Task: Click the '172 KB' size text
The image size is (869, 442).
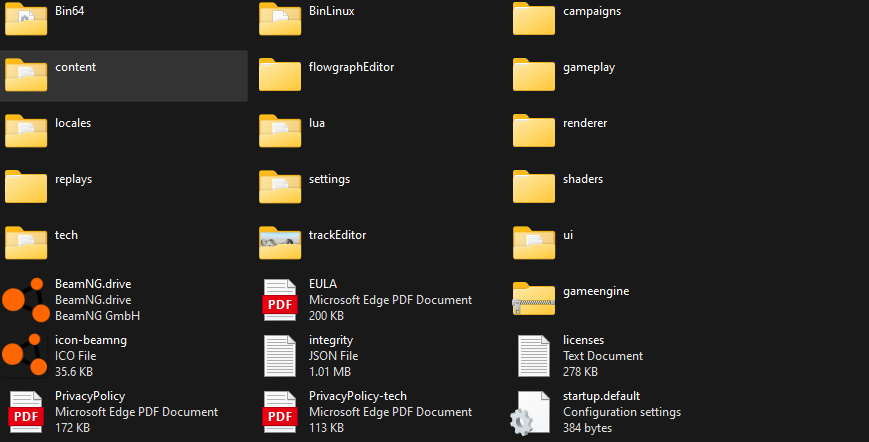Action: click(72, 428)
